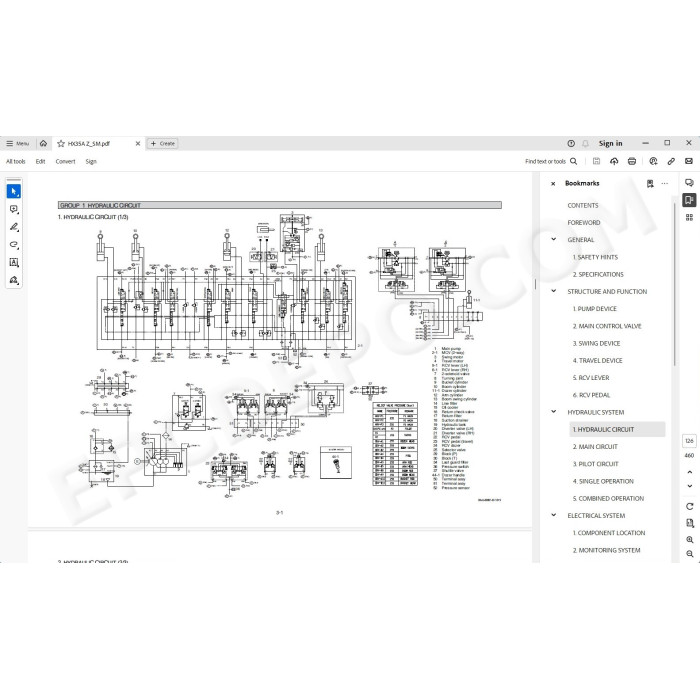Open the notifications bell
This screenshot has height=700, width=700.
coord(585,143)
